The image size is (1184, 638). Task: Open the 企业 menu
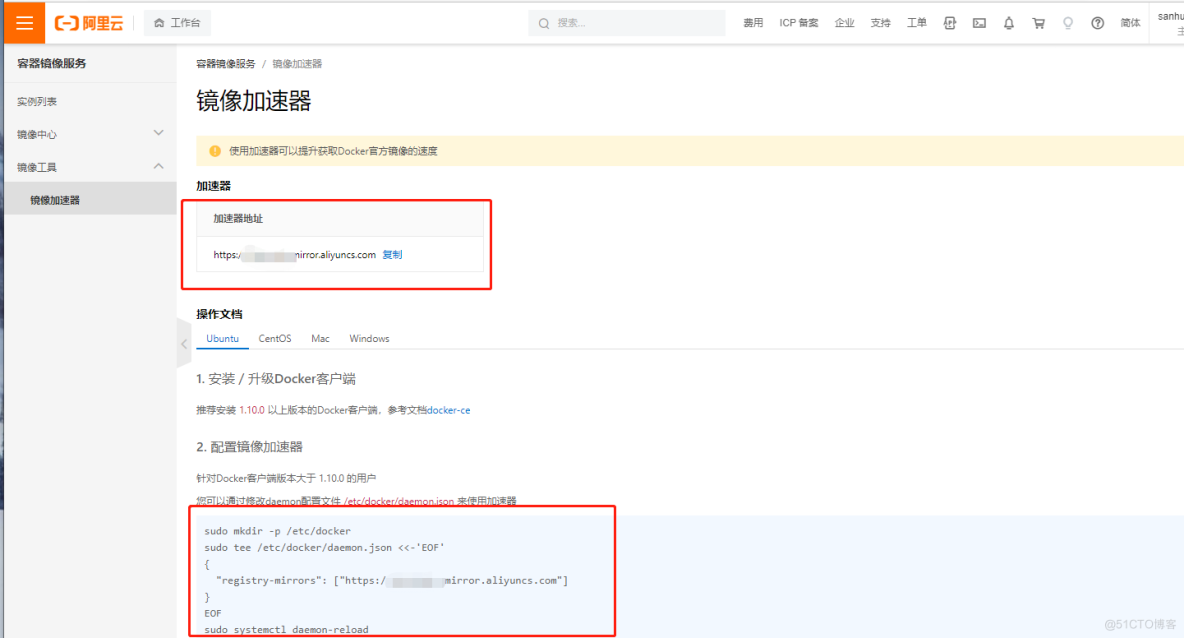[844, 23]
